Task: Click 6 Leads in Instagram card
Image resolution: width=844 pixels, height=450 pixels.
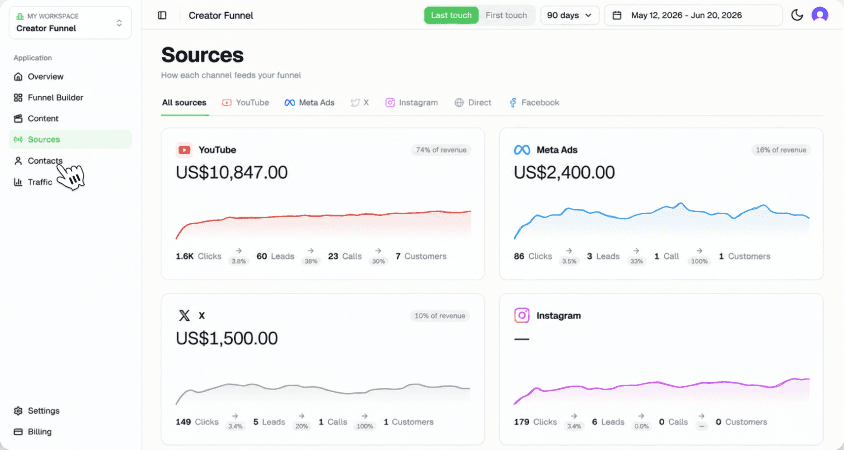Action: click(608, 422)
